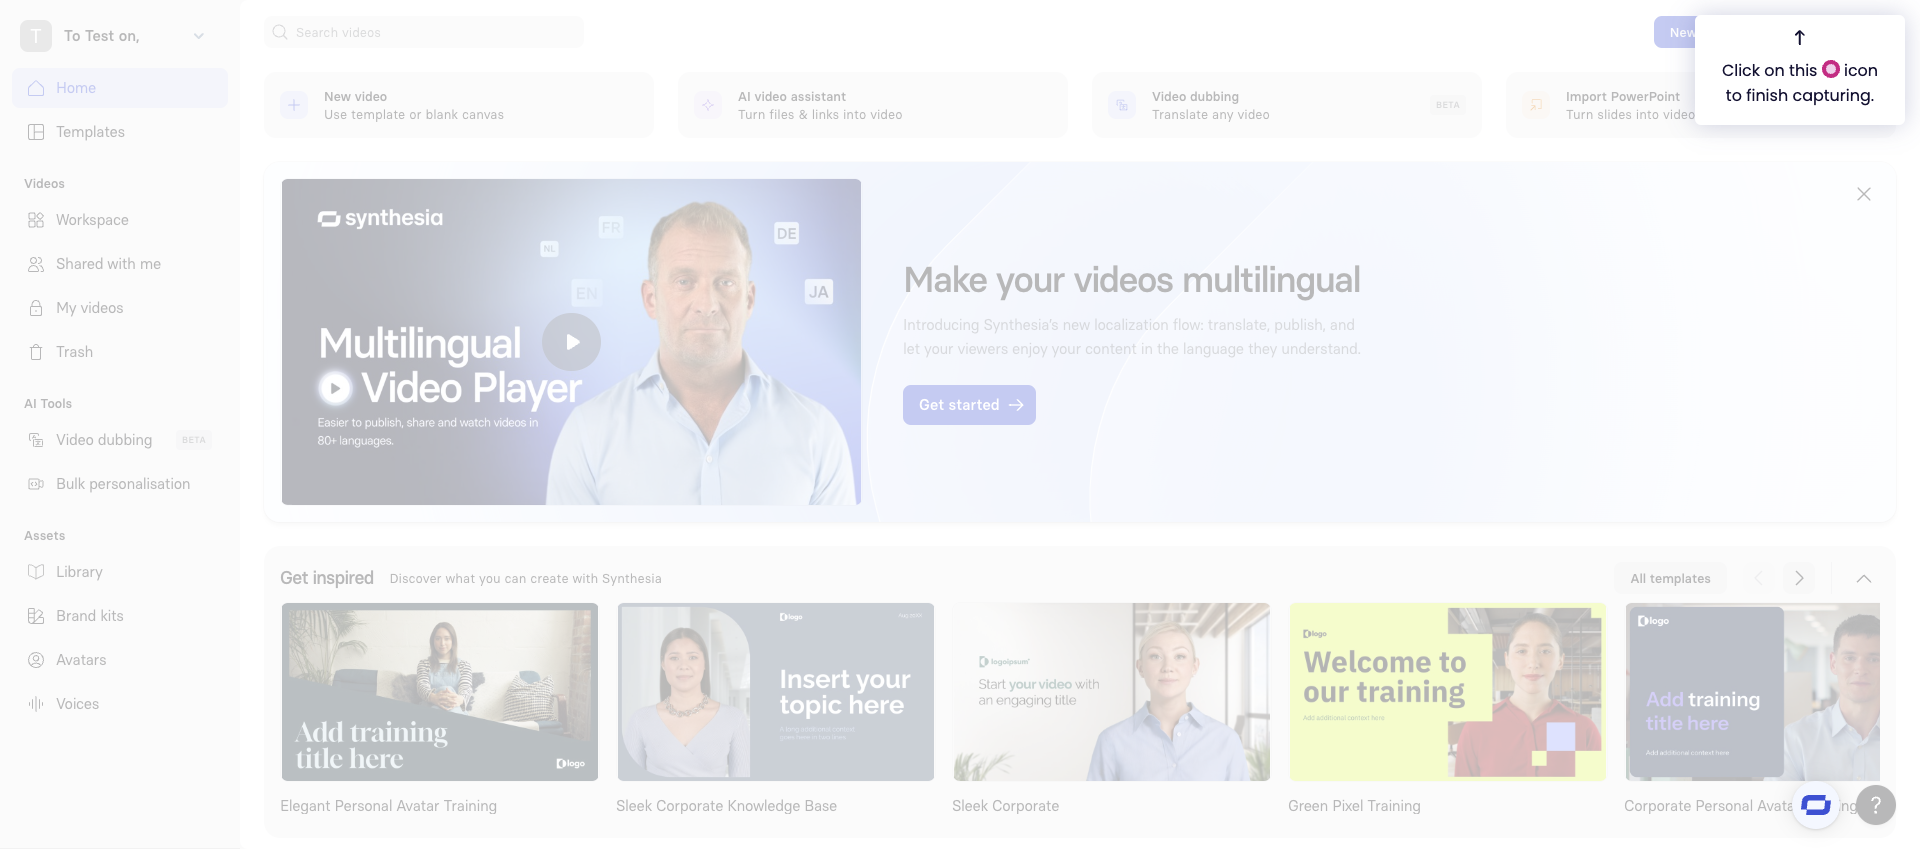The image size is (1920, 849).
Task: Show next templates with right arrow
Action: [1799, 578]
